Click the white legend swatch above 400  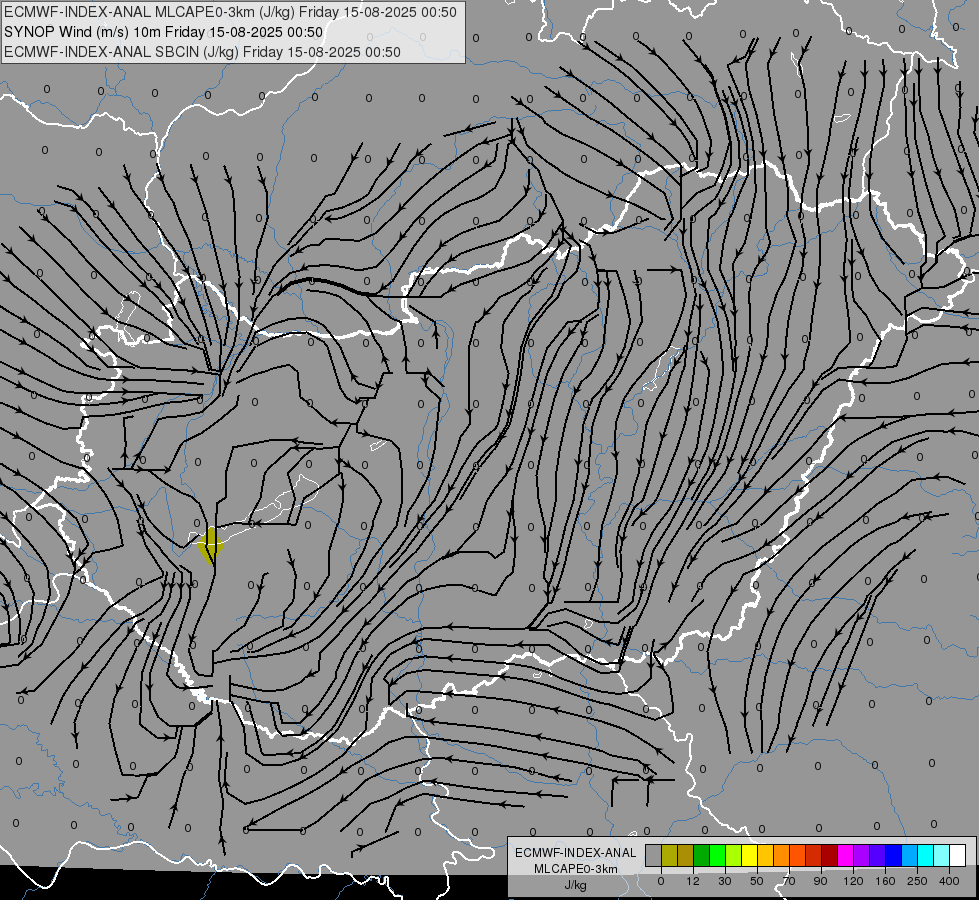pyautogui.click(x=957, y=855)
